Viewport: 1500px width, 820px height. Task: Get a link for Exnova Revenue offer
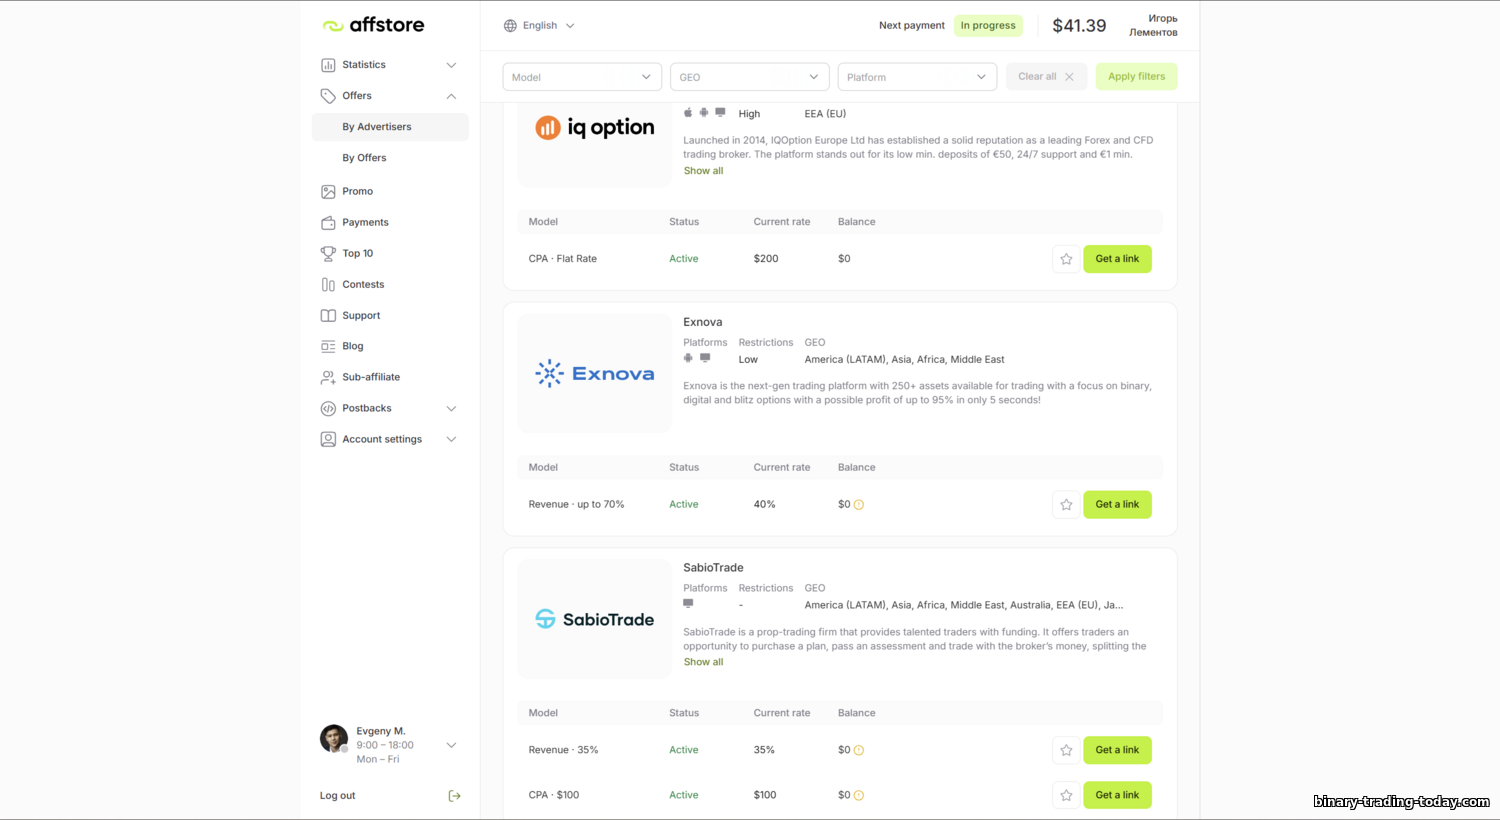pyautogui.click(x=1117, y=505)
